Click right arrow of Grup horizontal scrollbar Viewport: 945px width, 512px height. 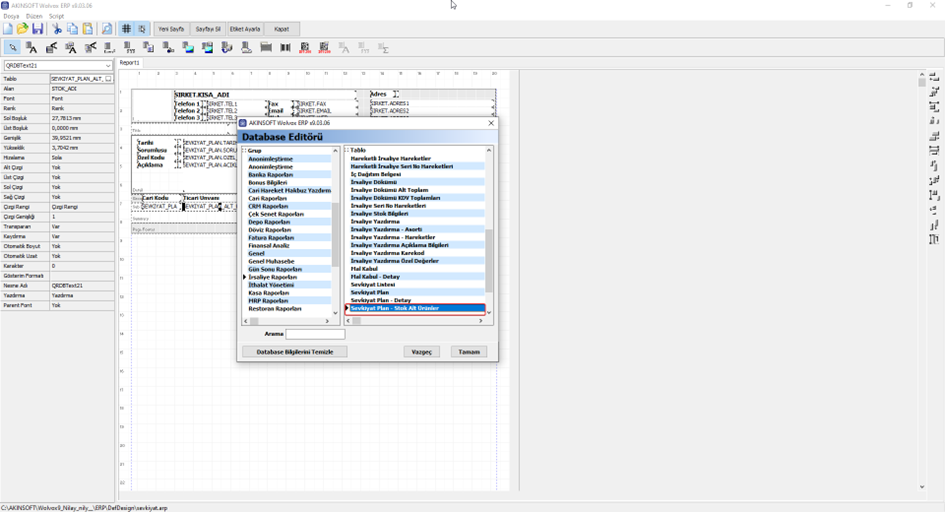click(x=327, y=321)
